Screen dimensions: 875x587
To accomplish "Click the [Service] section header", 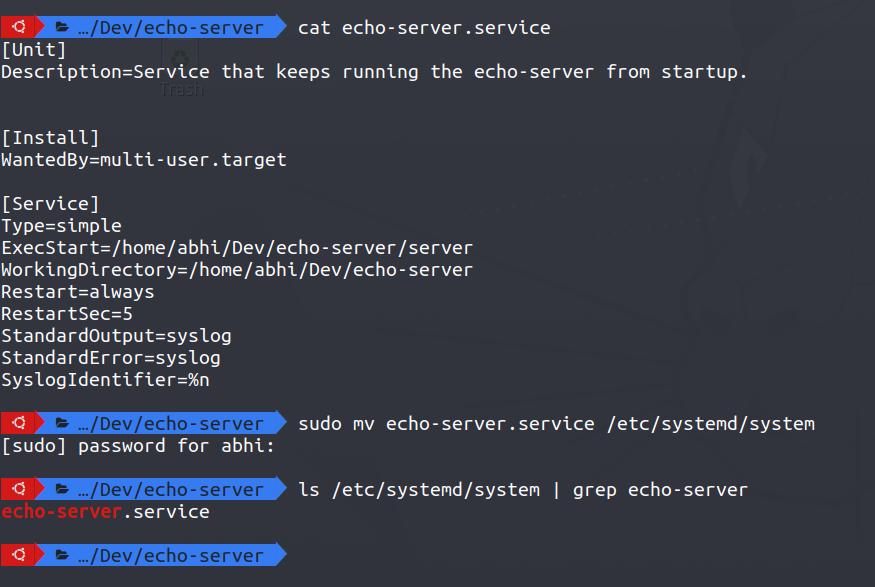I will 50,203.
